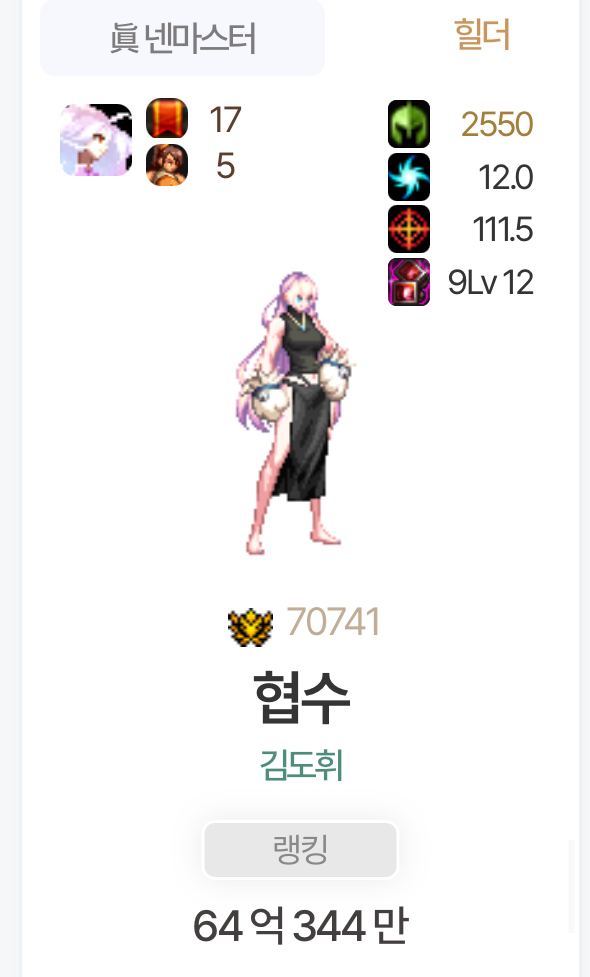Image resolution: width=590 pixels, height=977 pixels.
Task: Click the damage value 64 억 344 만
Action: (x=301, y=925)
